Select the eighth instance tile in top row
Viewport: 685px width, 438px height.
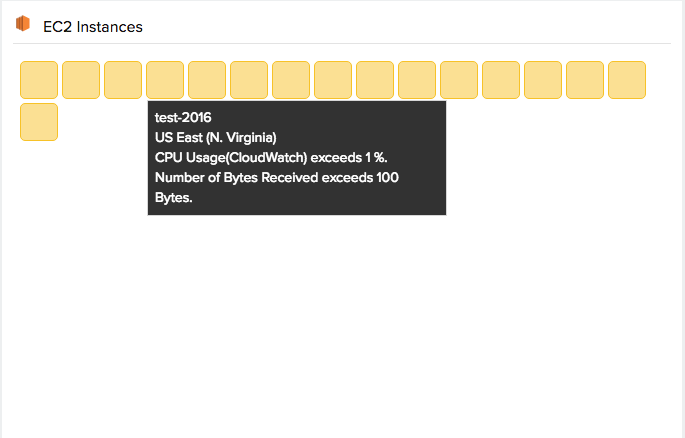(x=333, y=80)
